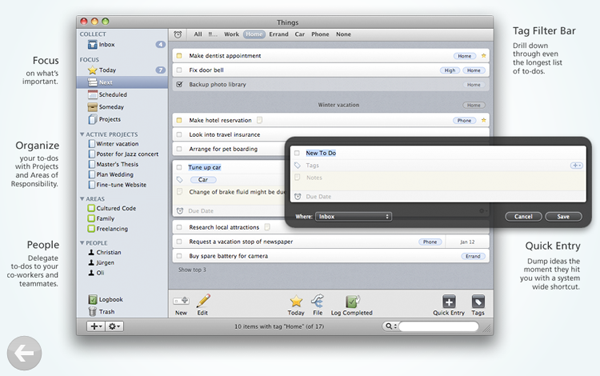Open the Logbook icon
Viewport: 600px width, 376px height.
(x=92, y=299)
